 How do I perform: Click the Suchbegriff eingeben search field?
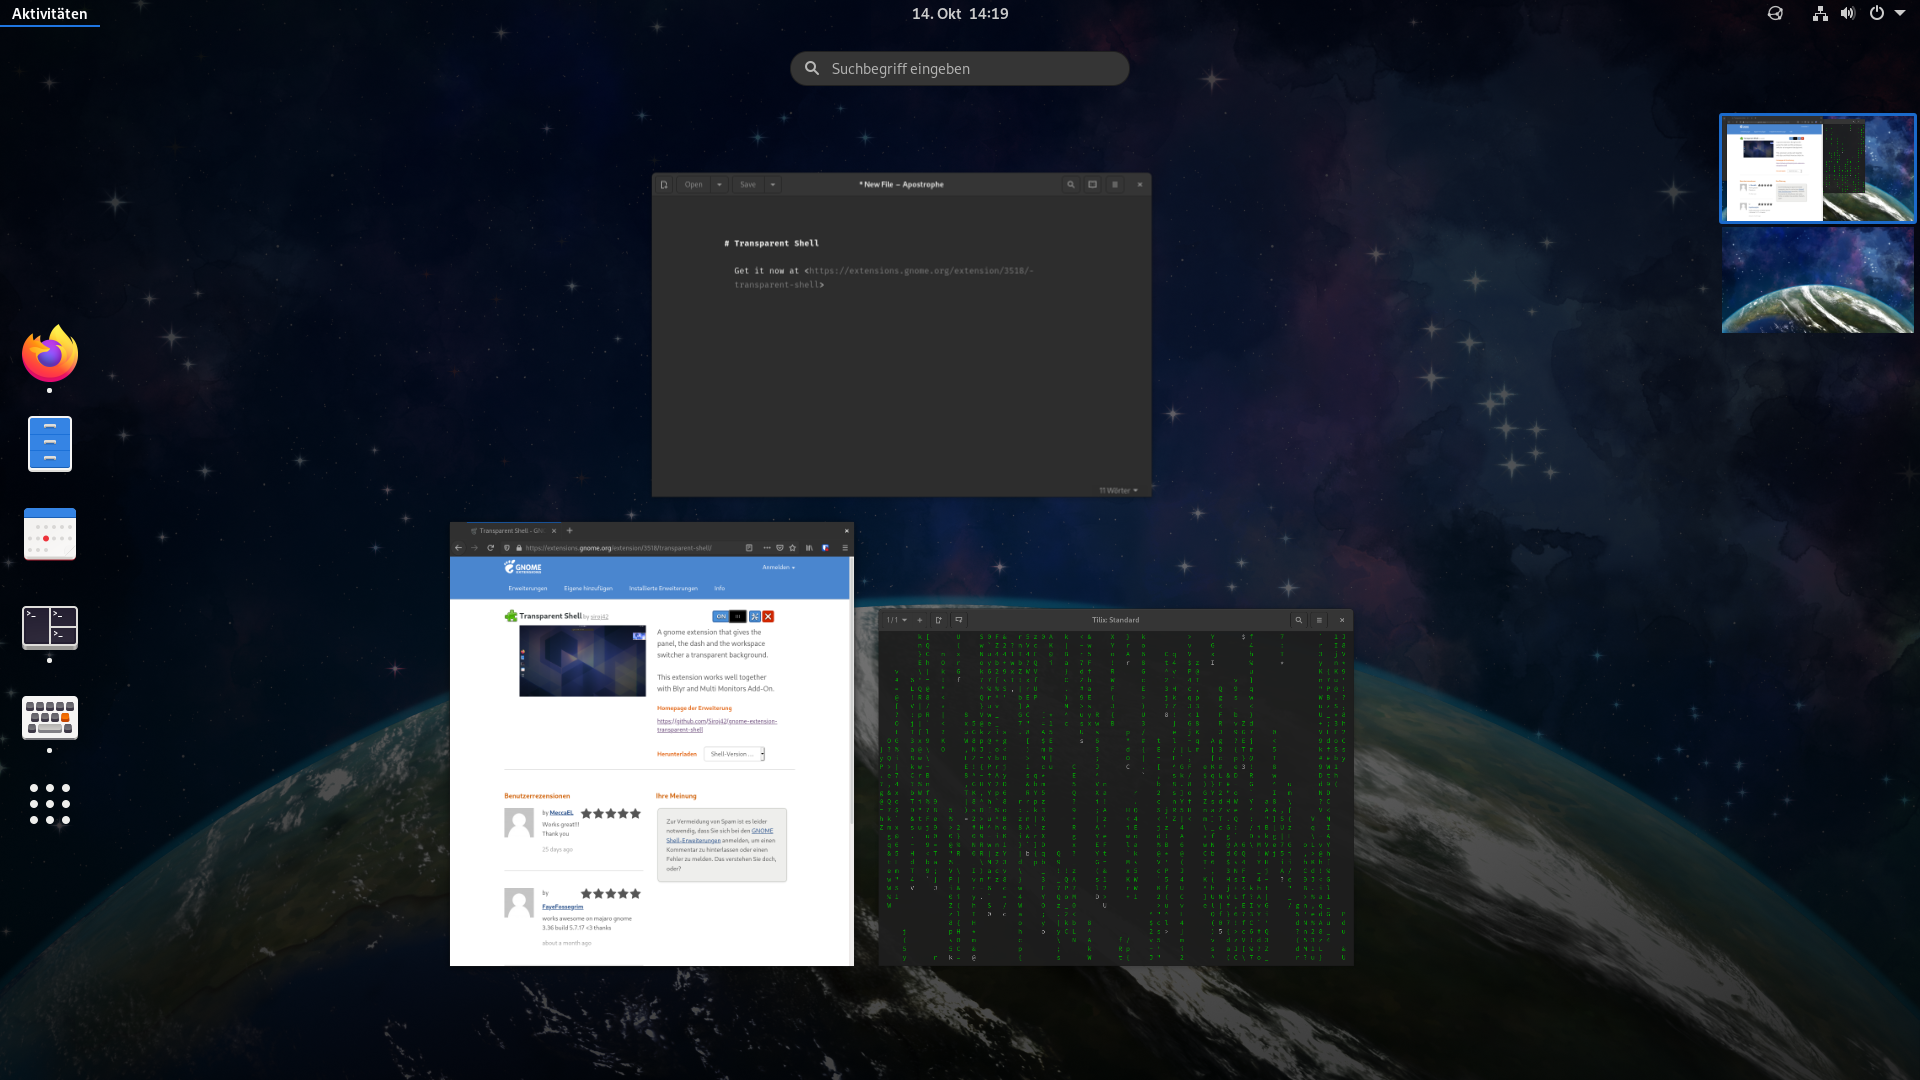coord(960,69)
